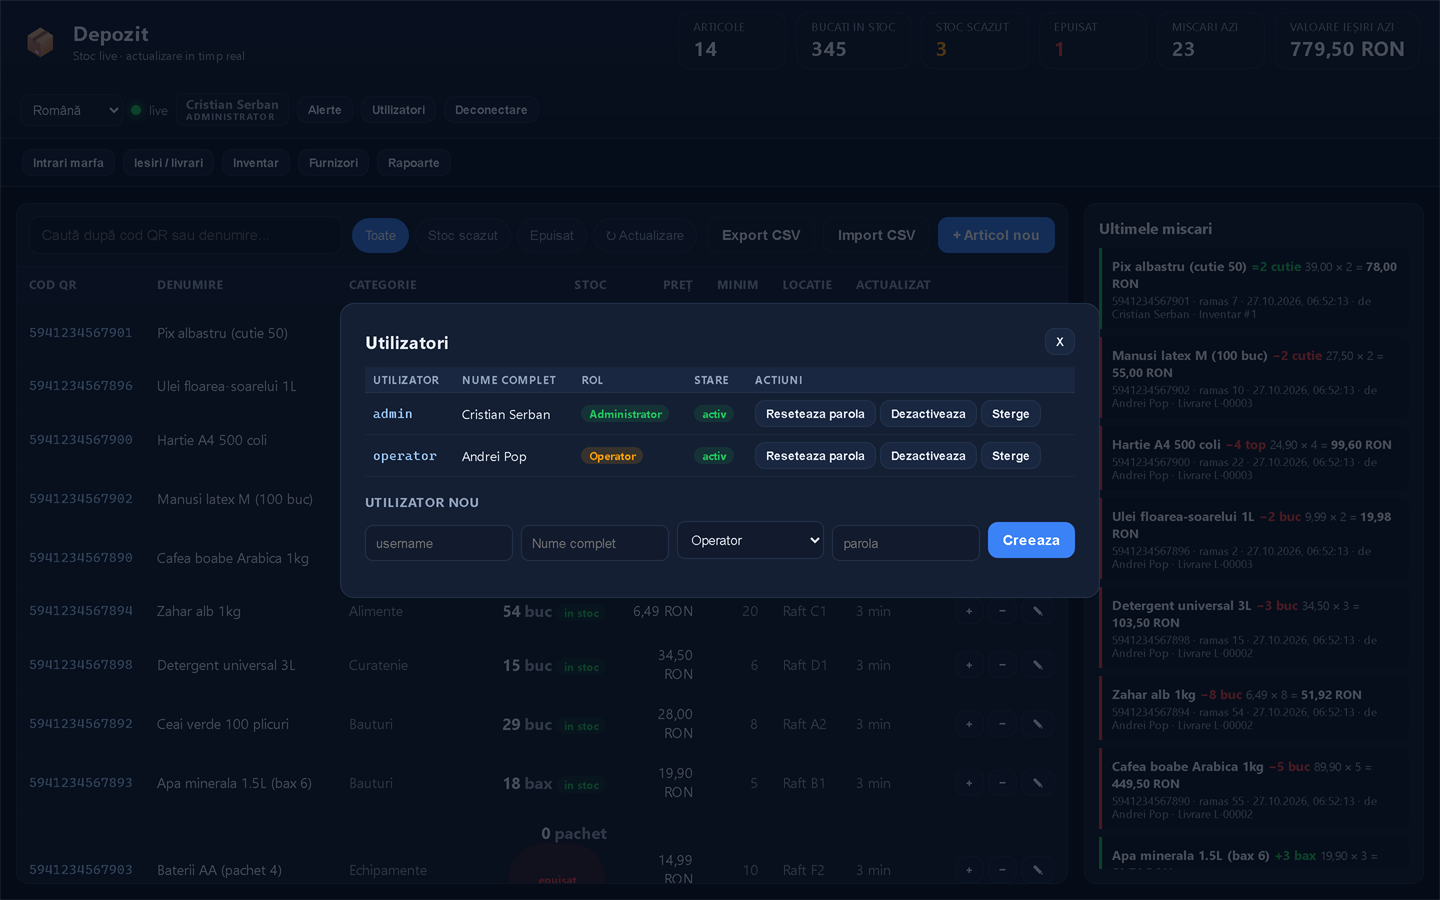The width and height of the screenshot is (1440, 900).
Task: Refresh list with Actualizare
Action: (x=645, y=235)
